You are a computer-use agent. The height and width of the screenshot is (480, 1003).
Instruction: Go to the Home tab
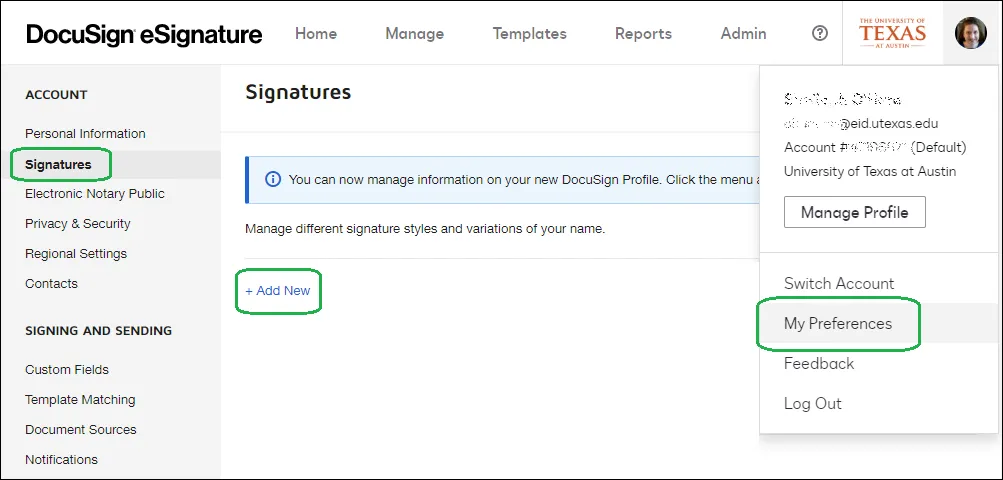coord(316,33)
